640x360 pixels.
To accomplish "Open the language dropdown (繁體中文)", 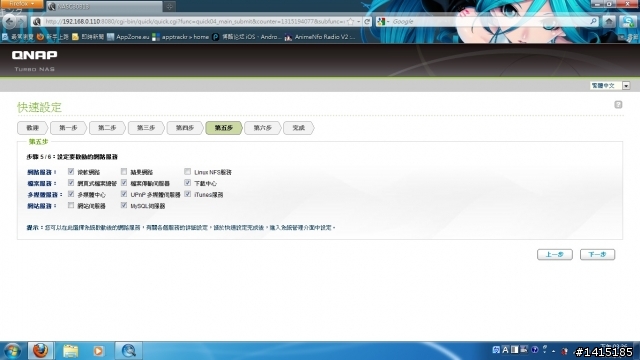I will coord(610,85).
